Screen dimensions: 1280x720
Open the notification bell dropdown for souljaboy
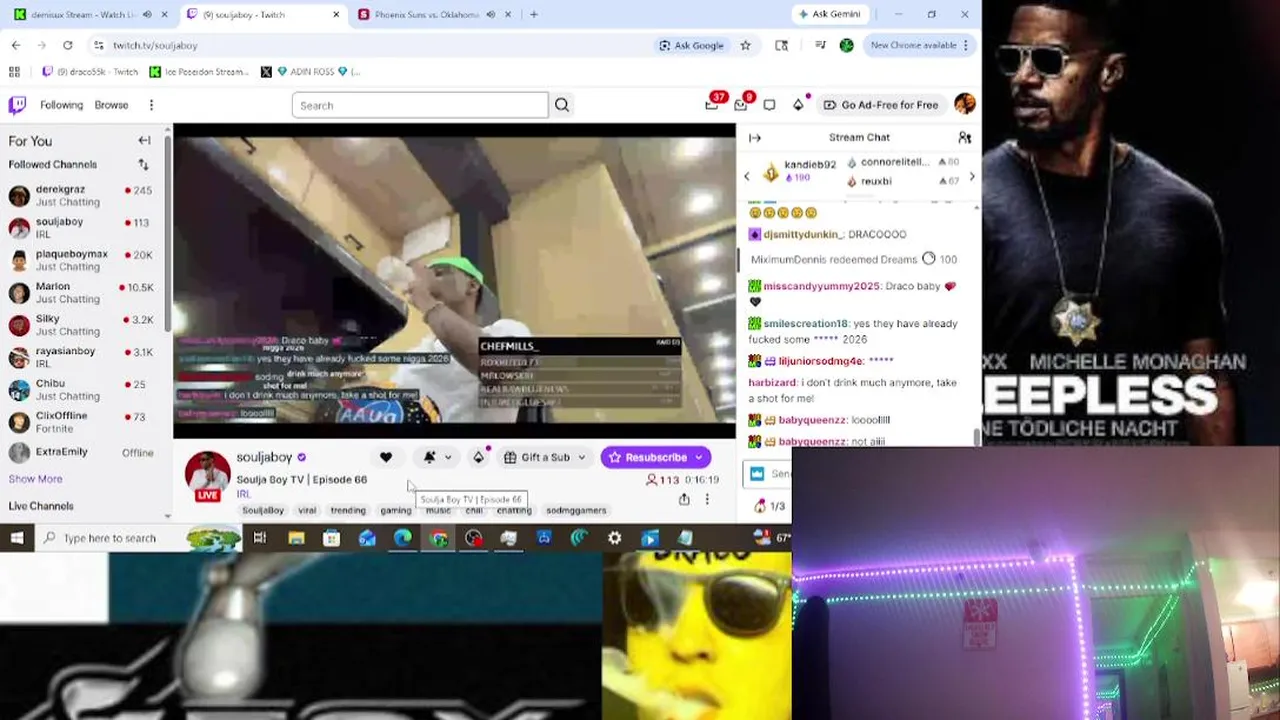[437, 457]
